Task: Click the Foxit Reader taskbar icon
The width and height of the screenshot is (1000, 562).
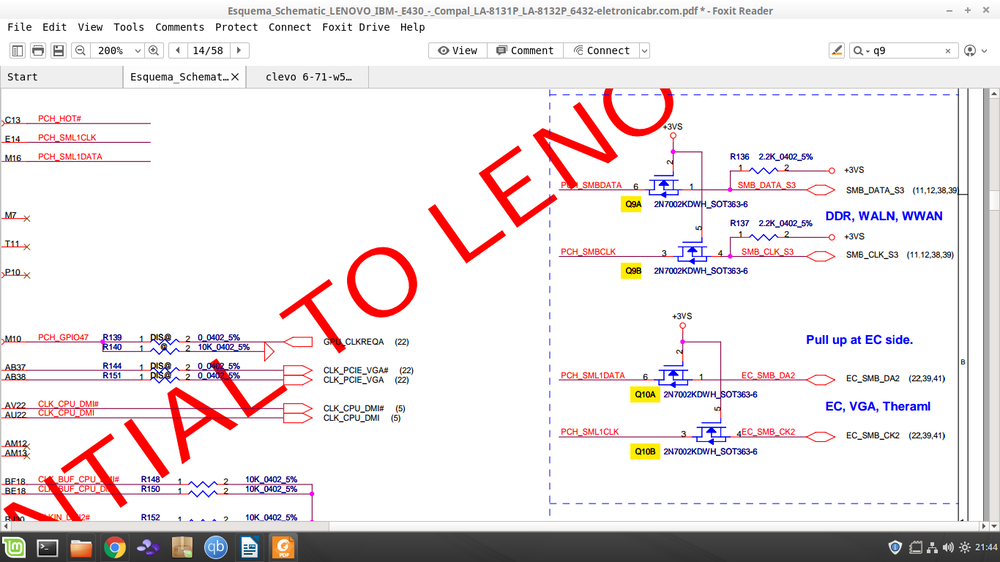Action: (x=283, y=547)
